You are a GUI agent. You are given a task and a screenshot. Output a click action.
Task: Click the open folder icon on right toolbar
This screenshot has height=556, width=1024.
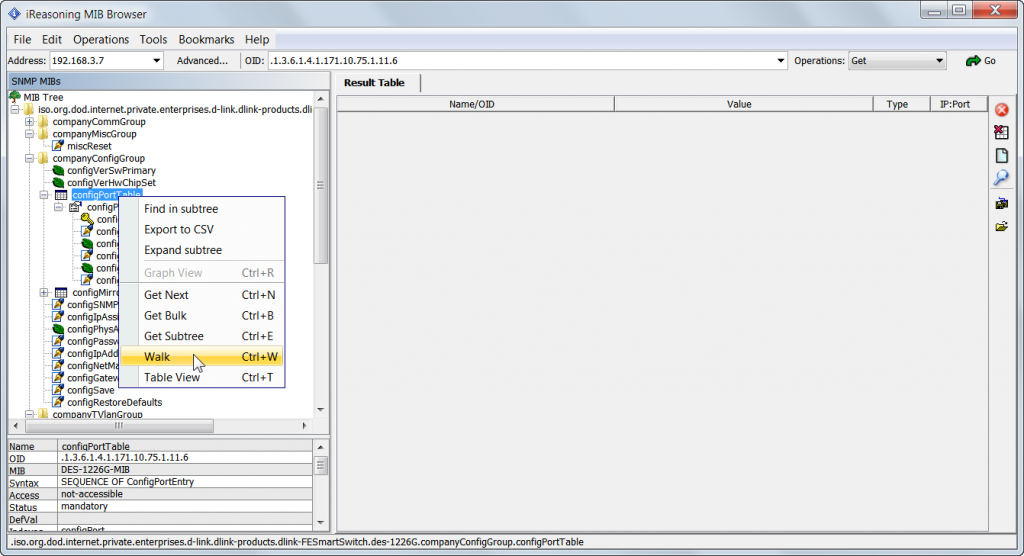pyautogui.click(x=1001, y=227)
